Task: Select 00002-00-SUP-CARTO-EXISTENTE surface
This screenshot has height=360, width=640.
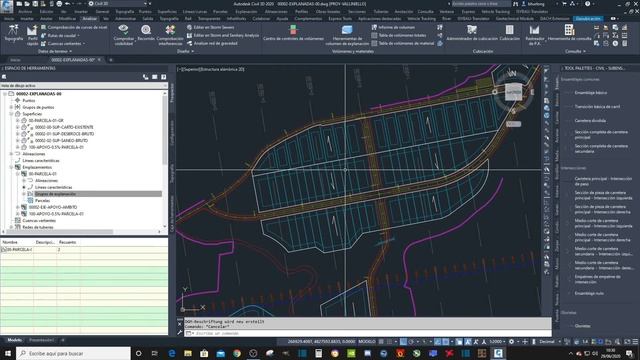Action: pyautogui.click(x=64, y=127)
